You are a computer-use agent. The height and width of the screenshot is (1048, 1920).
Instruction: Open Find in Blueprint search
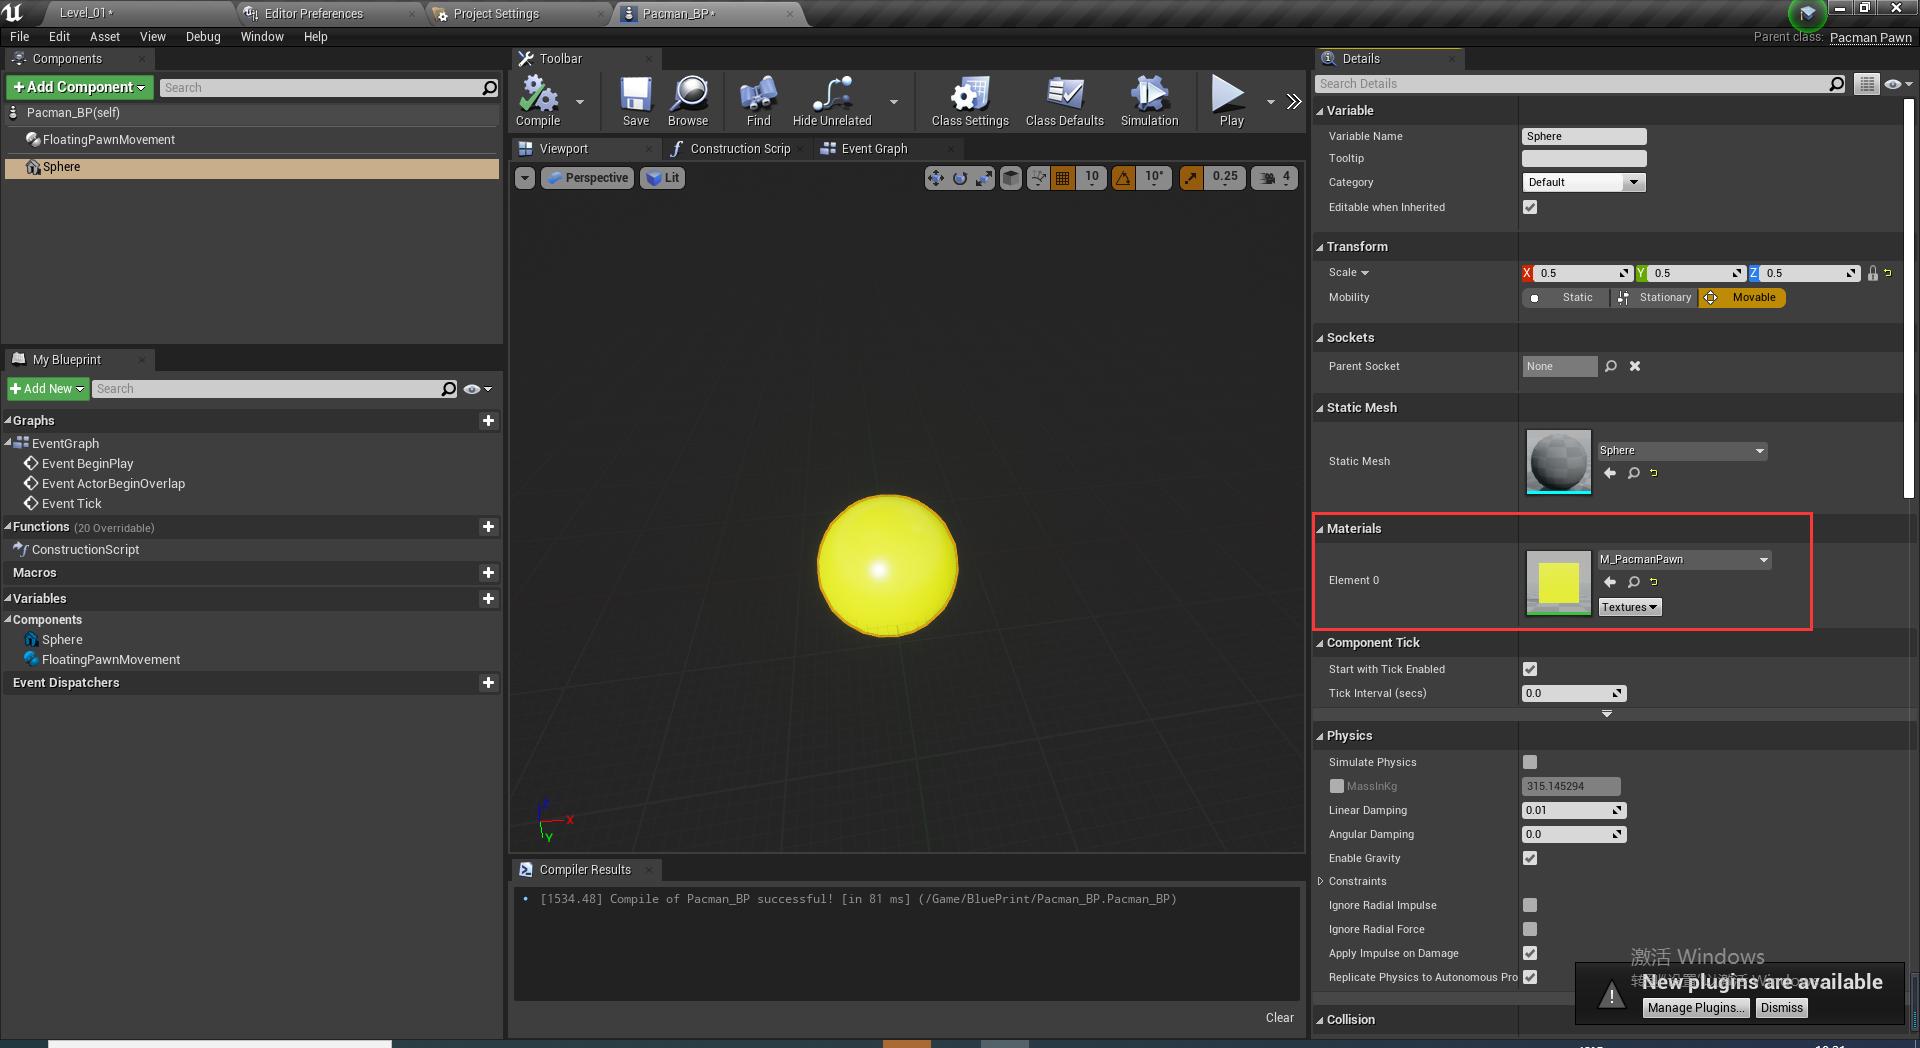pos(757,100)
